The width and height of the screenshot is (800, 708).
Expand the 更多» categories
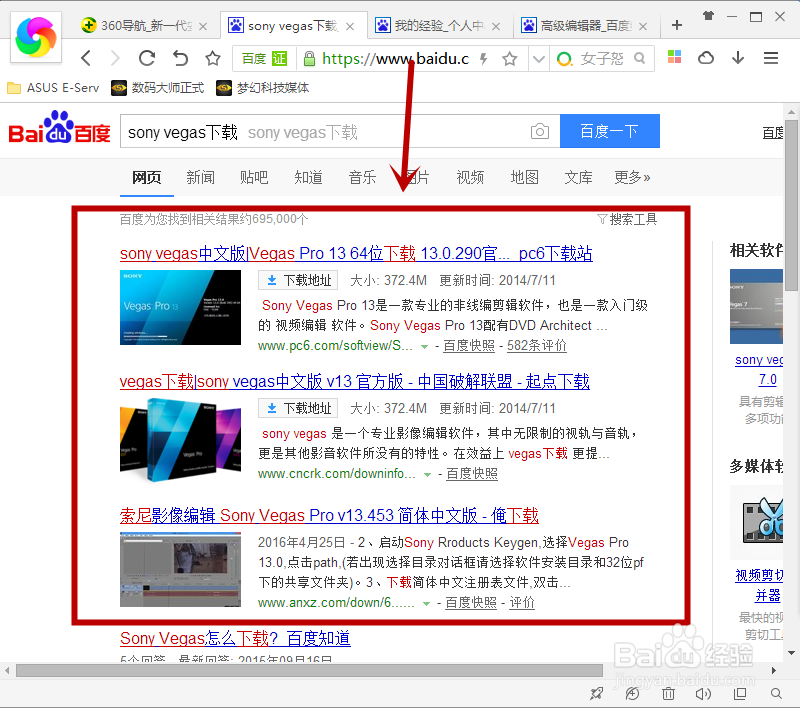point(632,178)
